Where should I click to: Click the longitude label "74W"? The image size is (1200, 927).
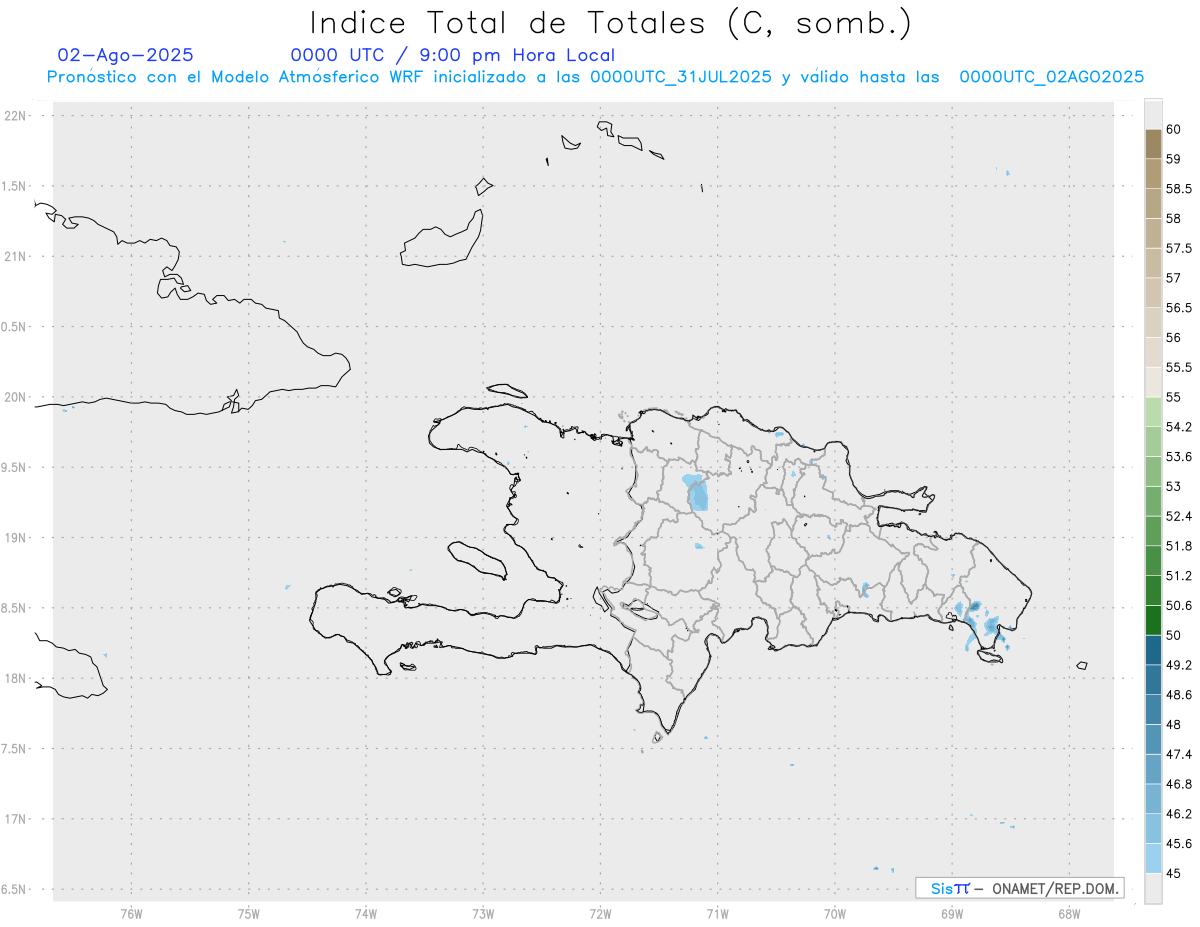366,914
